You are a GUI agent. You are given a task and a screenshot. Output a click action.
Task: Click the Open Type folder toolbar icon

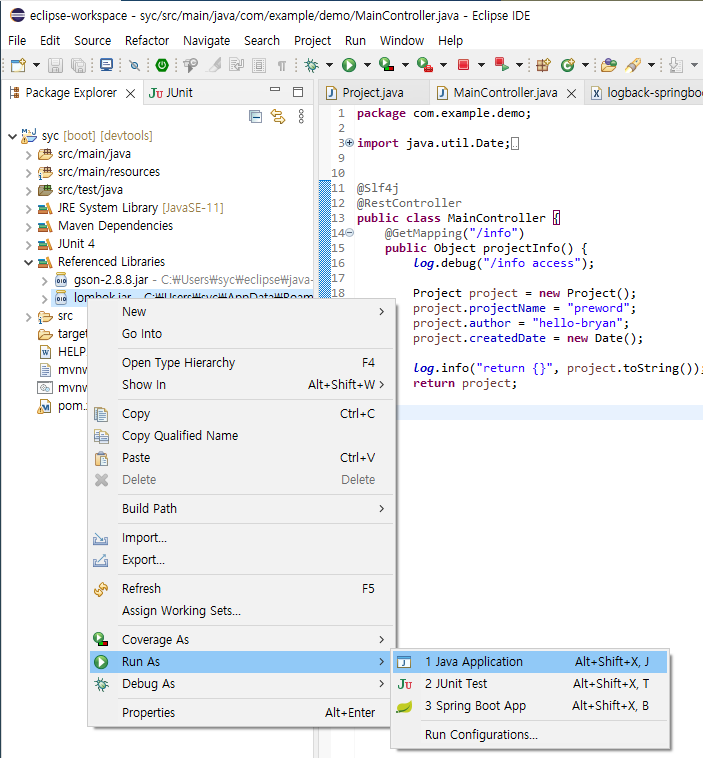click(x=609, y=65)
